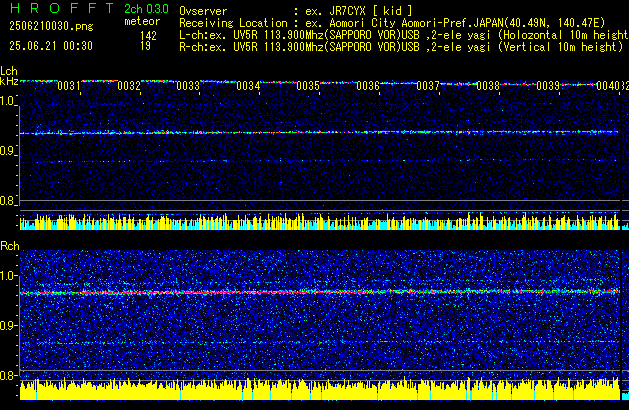Select the 0034 time marker
Screen dimensions: 629x410
[248, 86]
